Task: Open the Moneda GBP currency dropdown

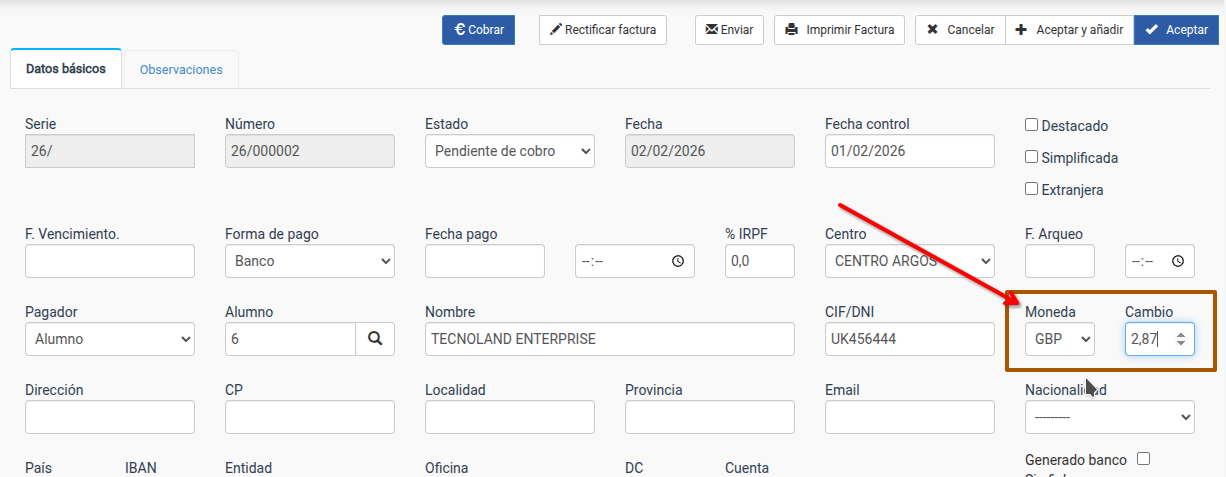Action: pos(1059,339)
